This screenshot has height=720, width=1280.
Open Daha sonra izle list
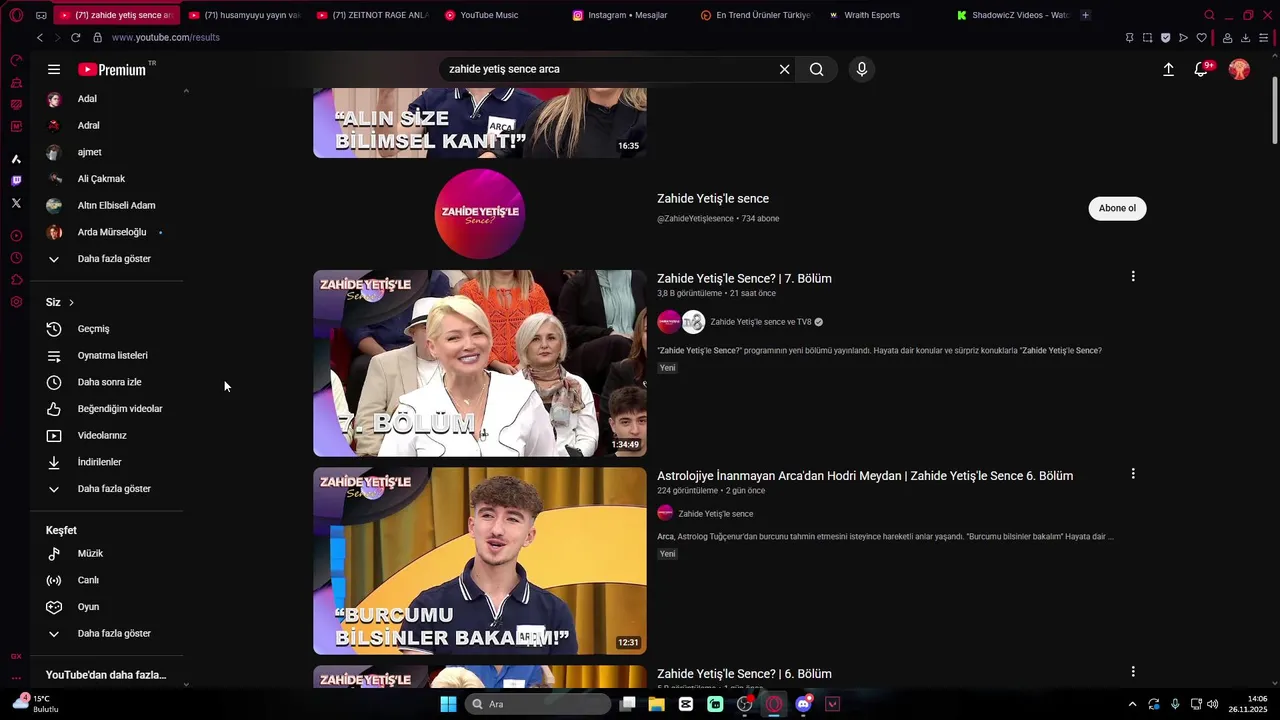point(108,382)
